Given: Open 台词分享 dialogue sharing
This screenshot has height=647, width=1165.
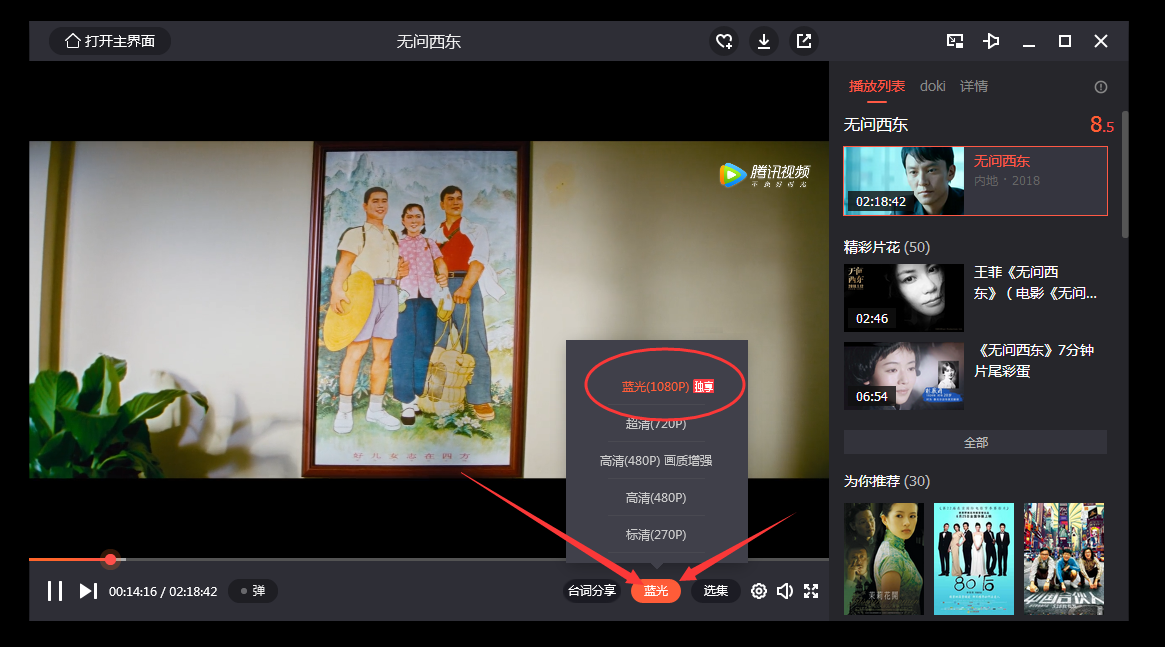Looking at the screenshot, I should [591, 591].
